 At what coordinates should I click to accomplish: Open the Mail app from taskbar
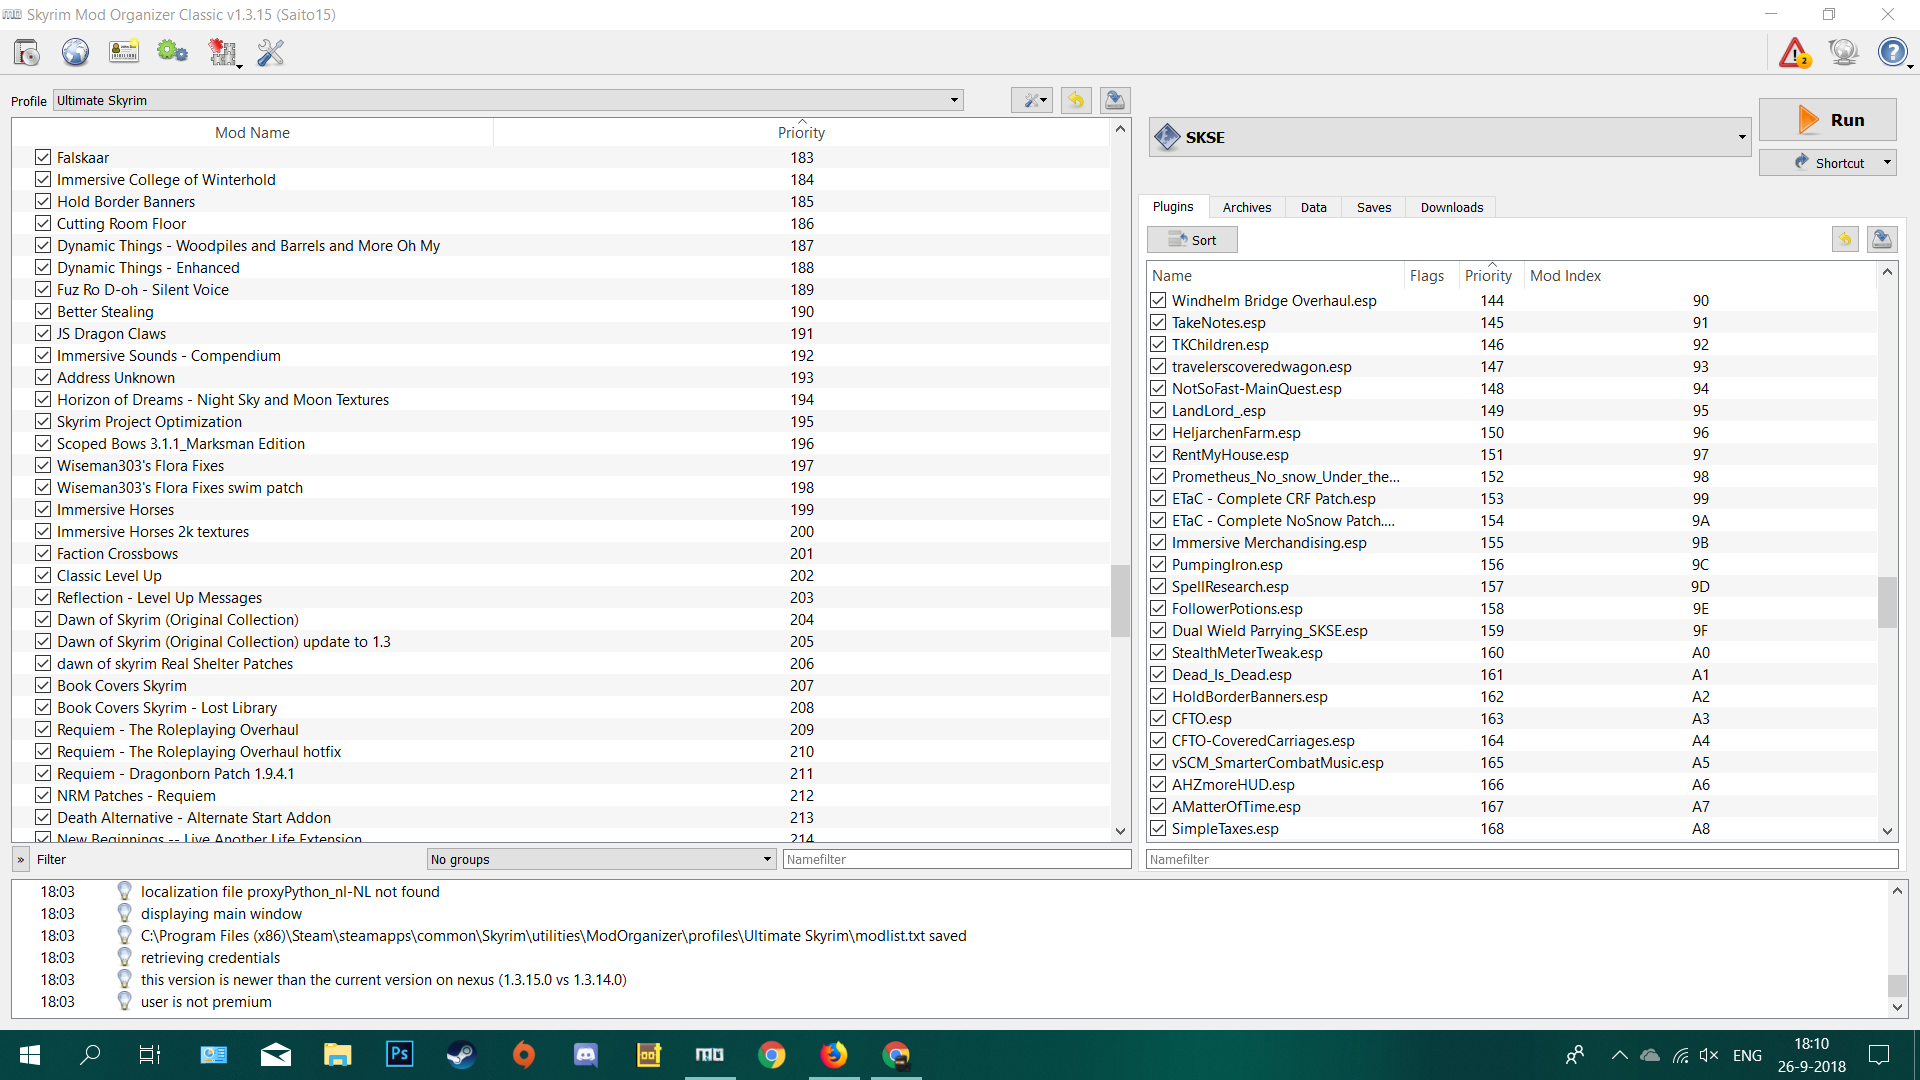pyautogui.click(x=276, y=1055)
